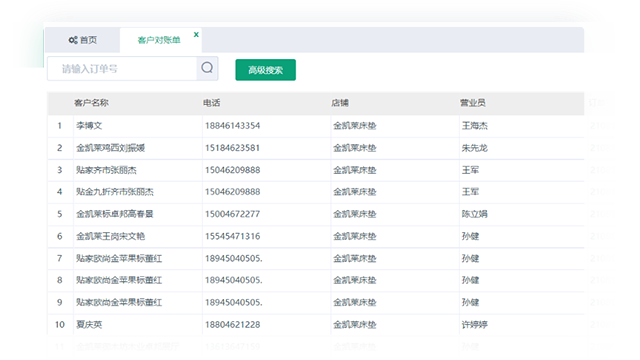
Task: Select row 9 customer 贴家欧尚金苹果标蕾红
Action: pyautogui.click(x=119, y=302)
